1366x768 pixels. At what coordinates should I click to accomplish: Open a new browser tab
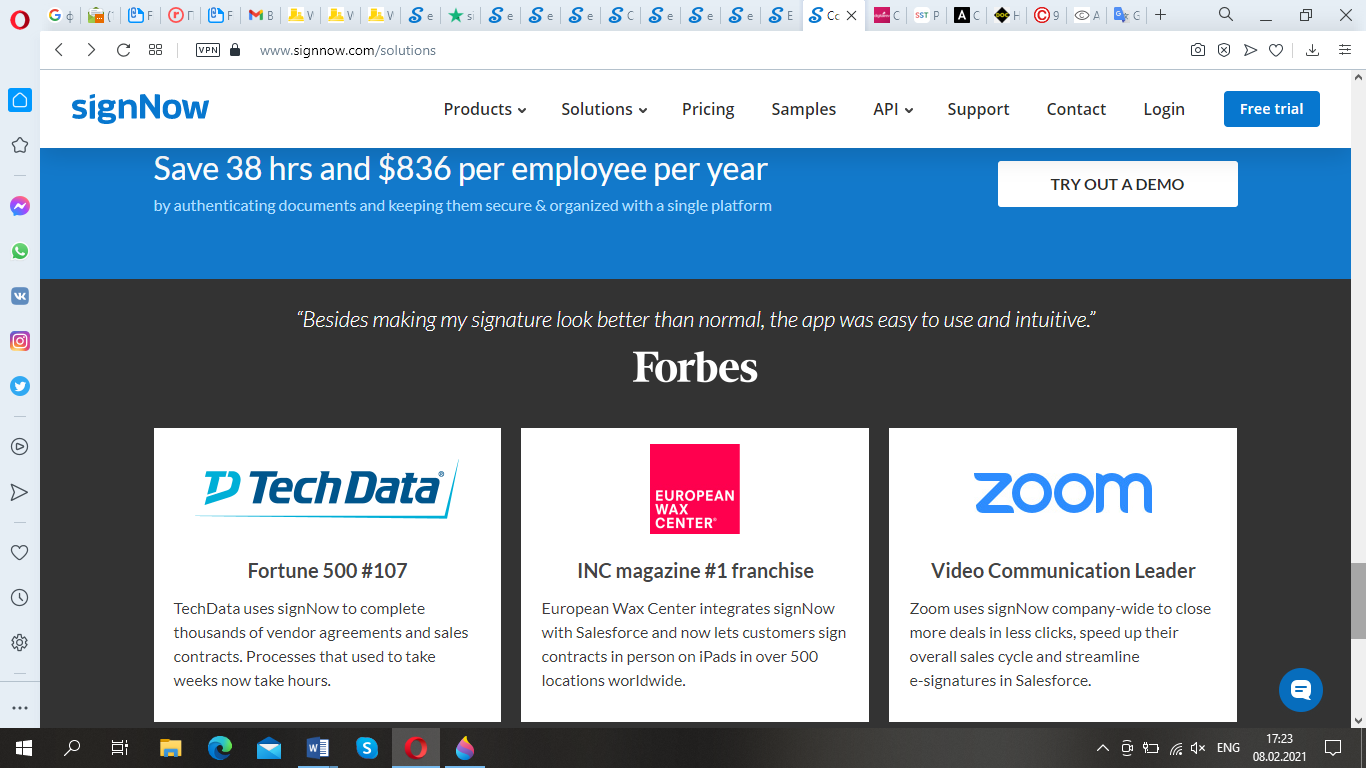(1161, 15)
